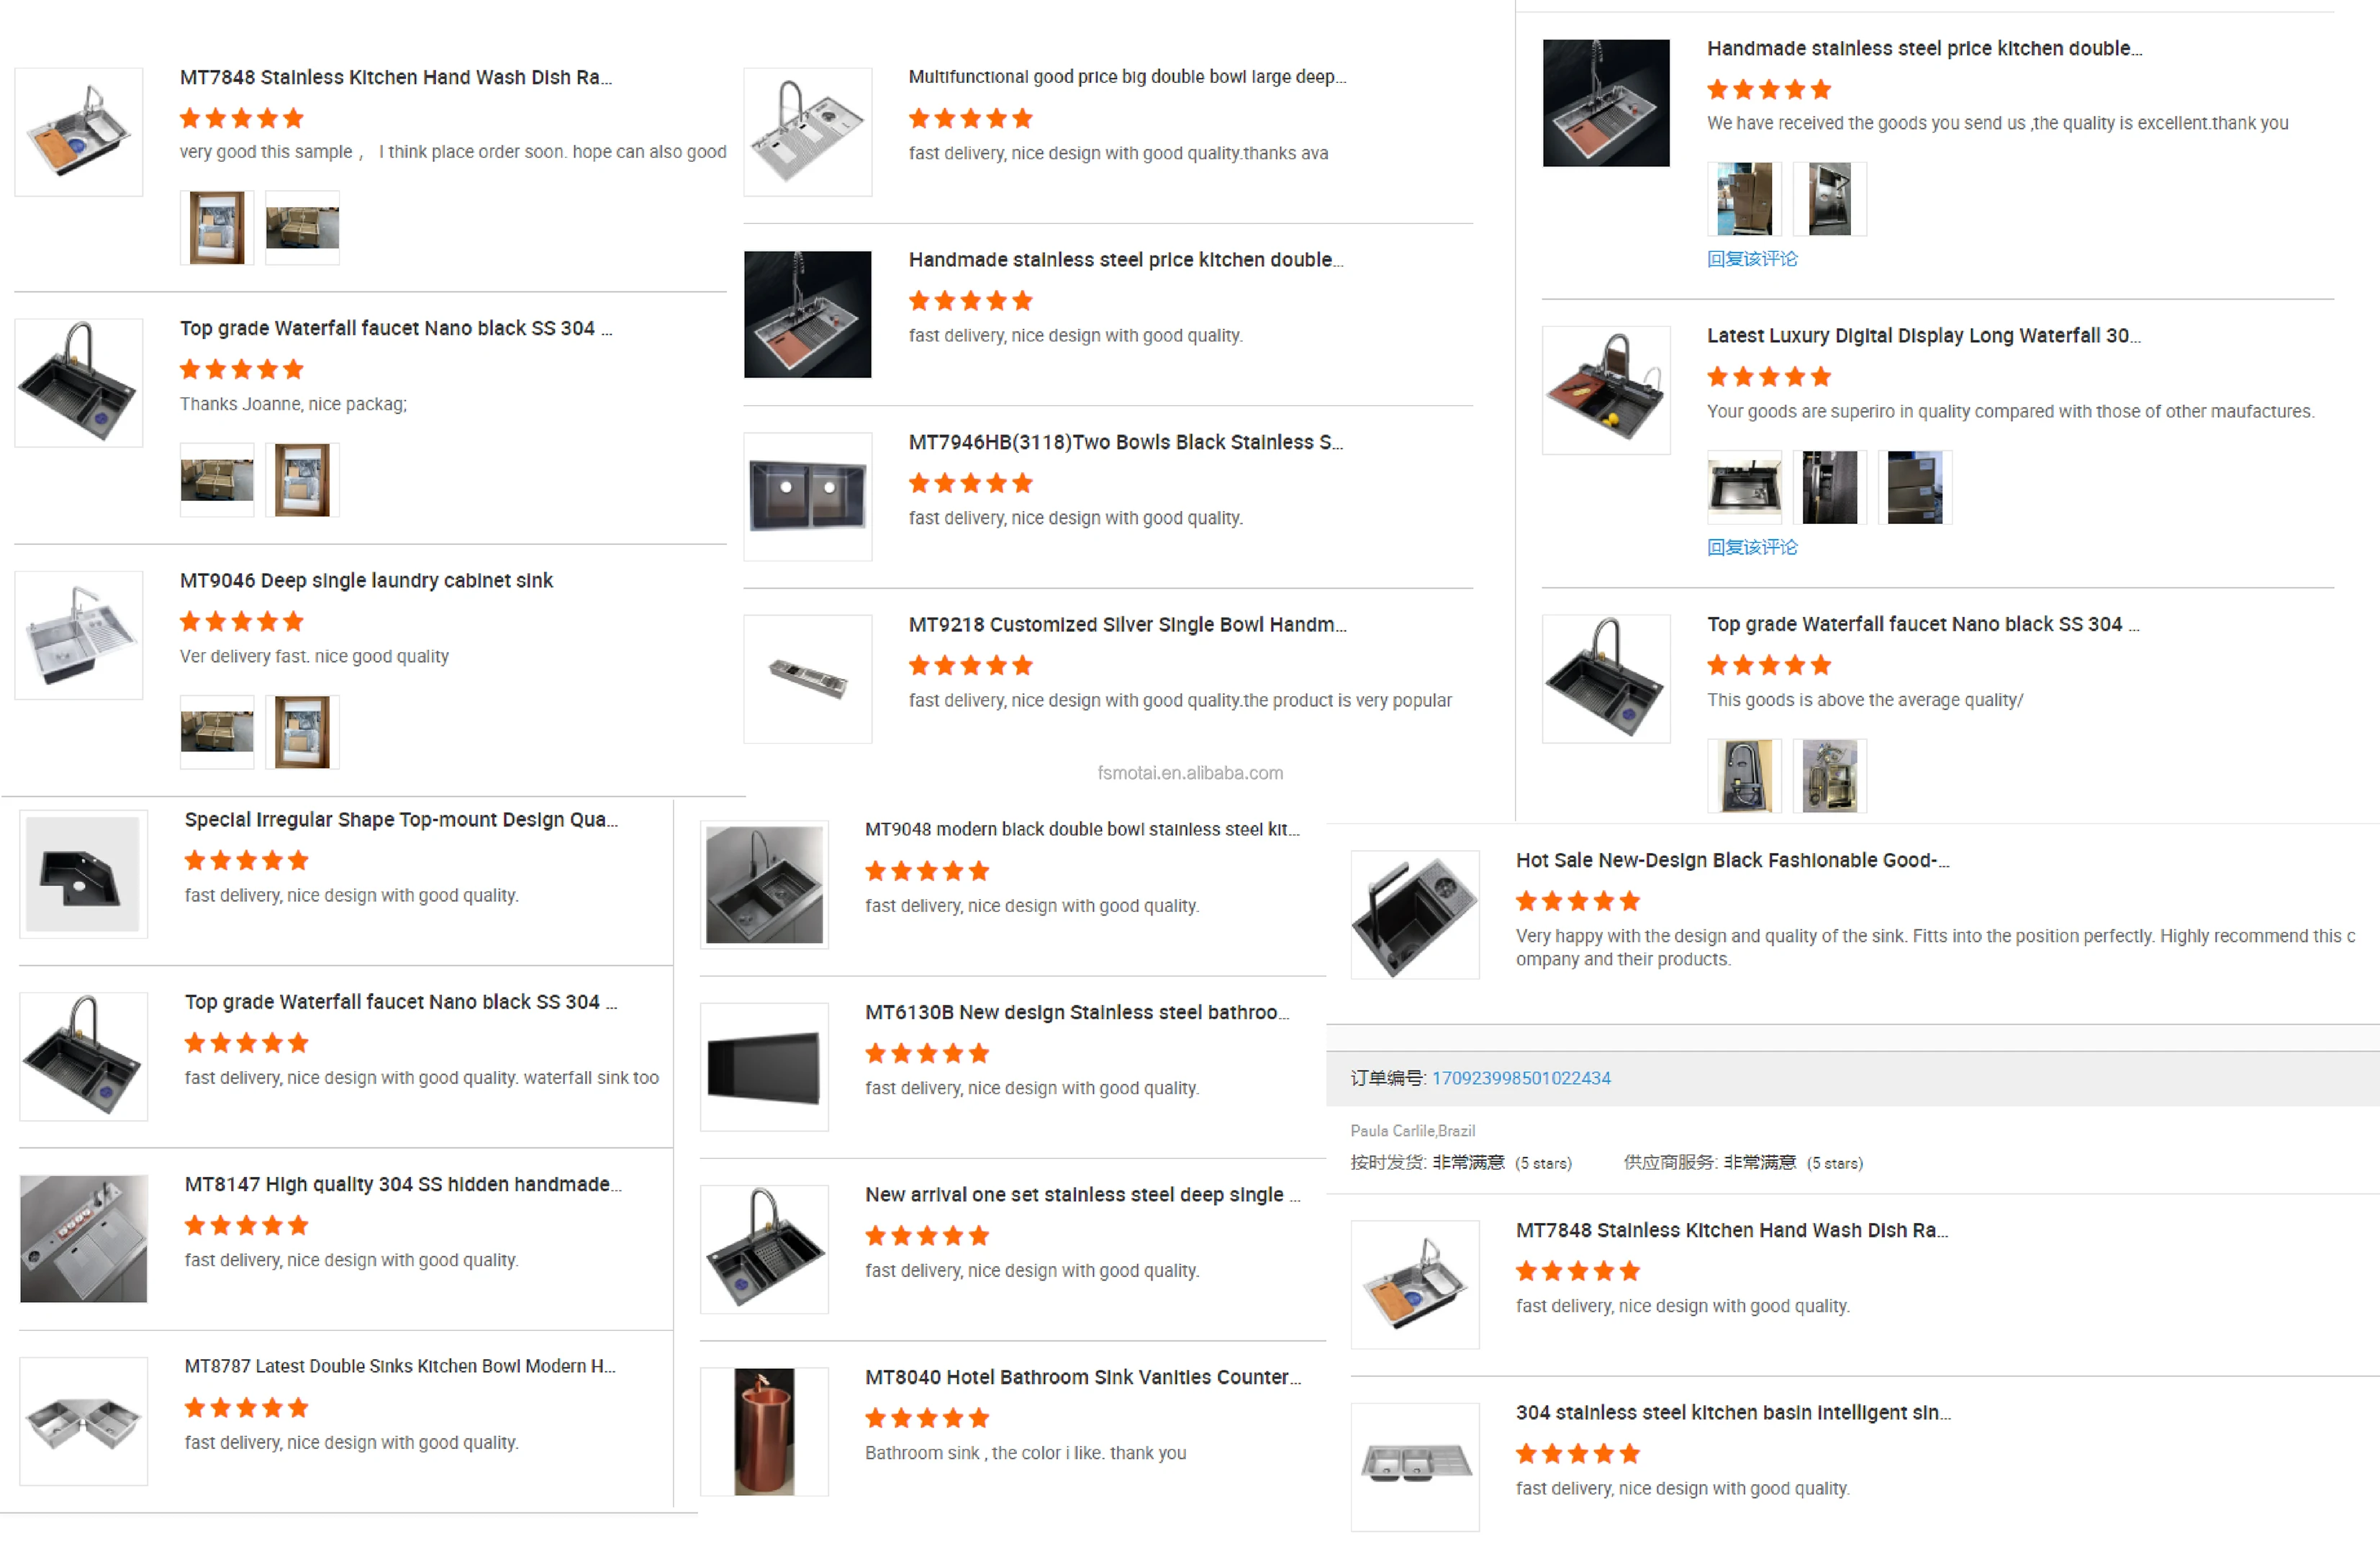
Task: Click reply link under Latest Luxury Digital review
Action: coord(1751,547)
